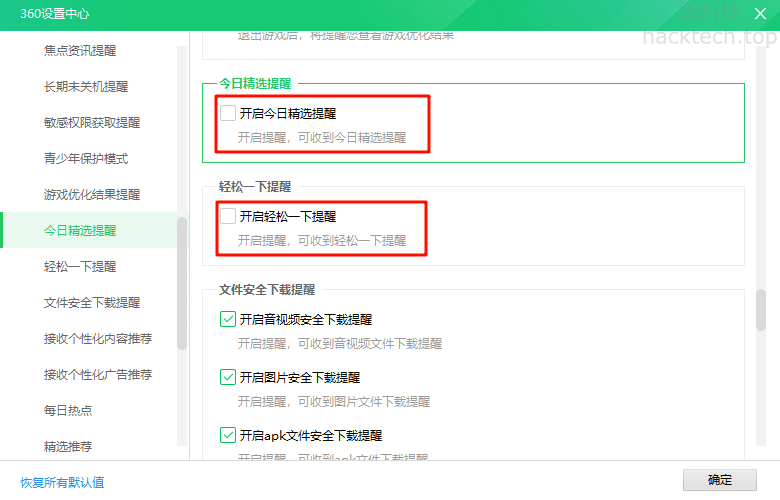Jump to 轻松一下提醒 section
The image size is (780, 500).
pos(80,267)
